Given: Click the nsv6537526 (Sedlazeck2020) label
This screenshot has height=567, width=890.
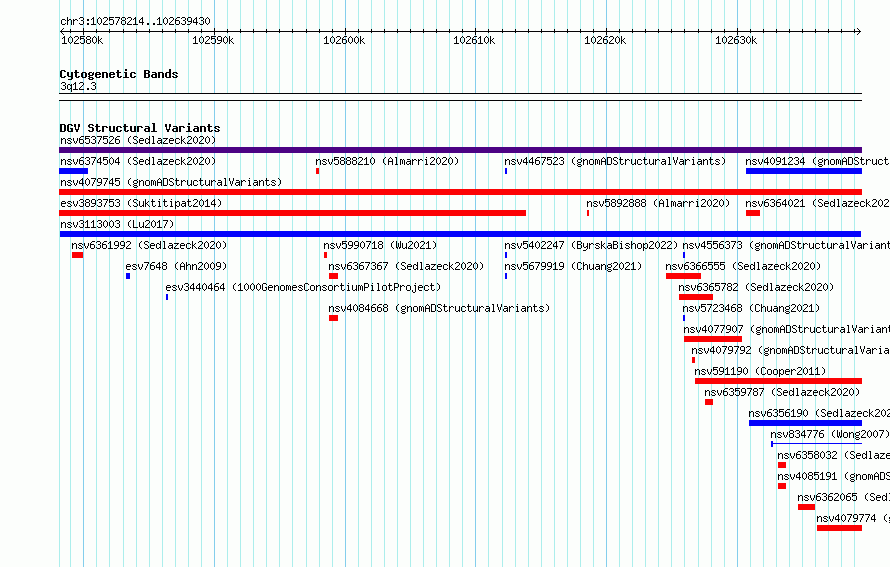Looking at the screenshot, I should (138, 140).
